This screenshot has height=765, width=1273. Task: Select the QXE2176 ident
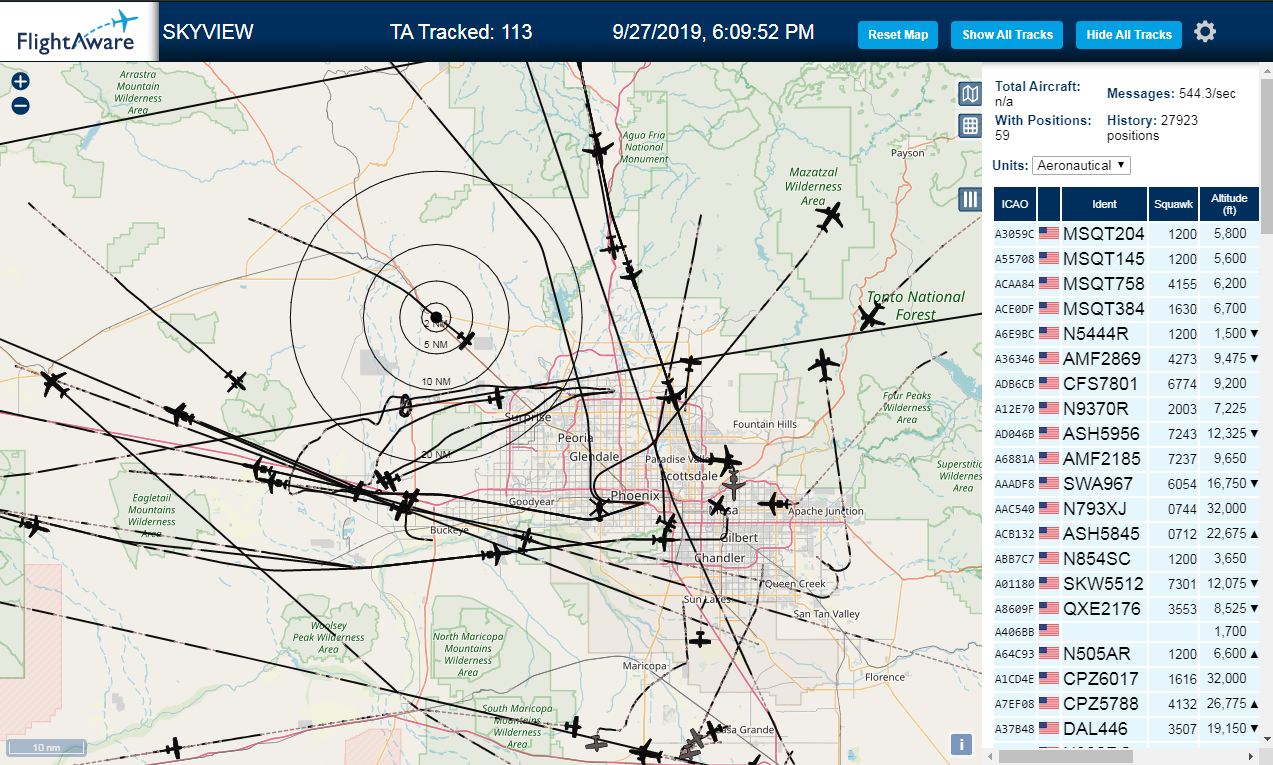[1102, 609]
